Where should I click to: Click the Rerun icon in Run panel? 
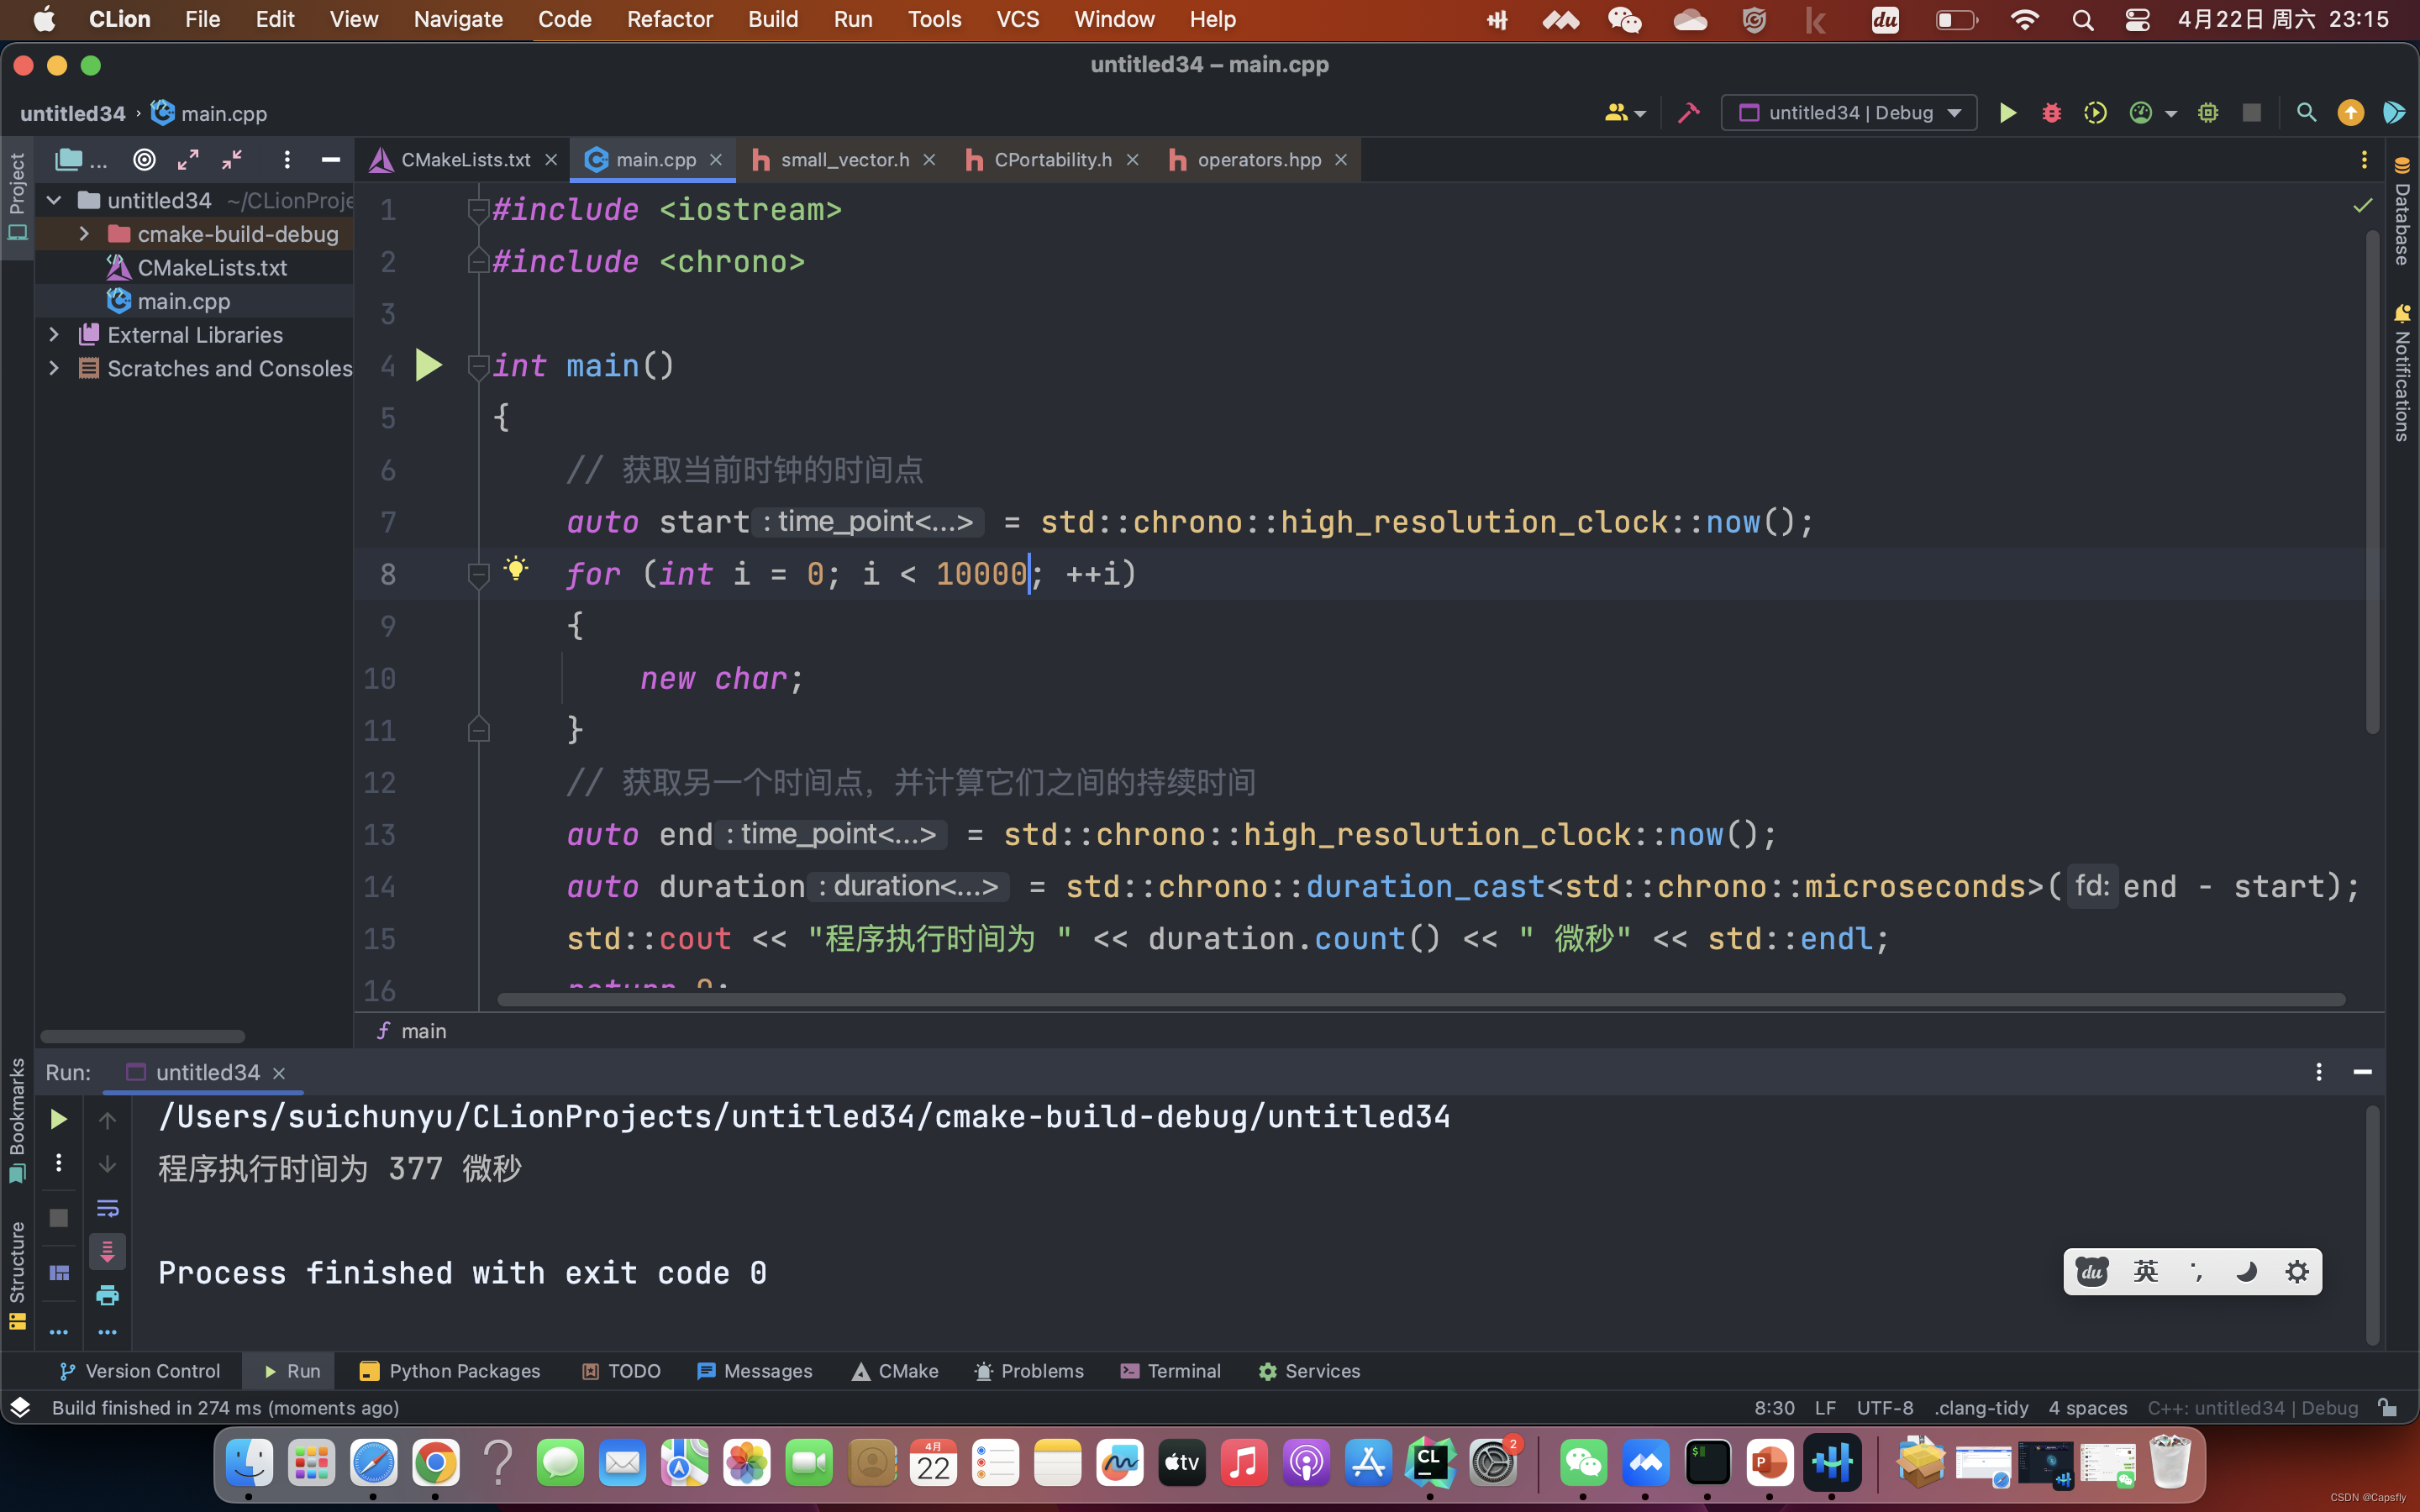coord(59,1119)
